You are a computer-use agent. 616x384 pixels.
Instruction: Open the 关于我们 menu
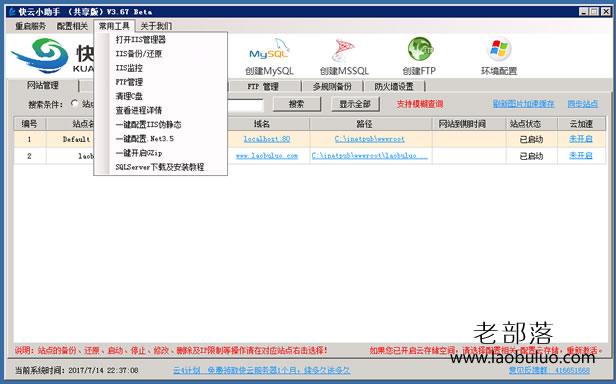(156, 26)
